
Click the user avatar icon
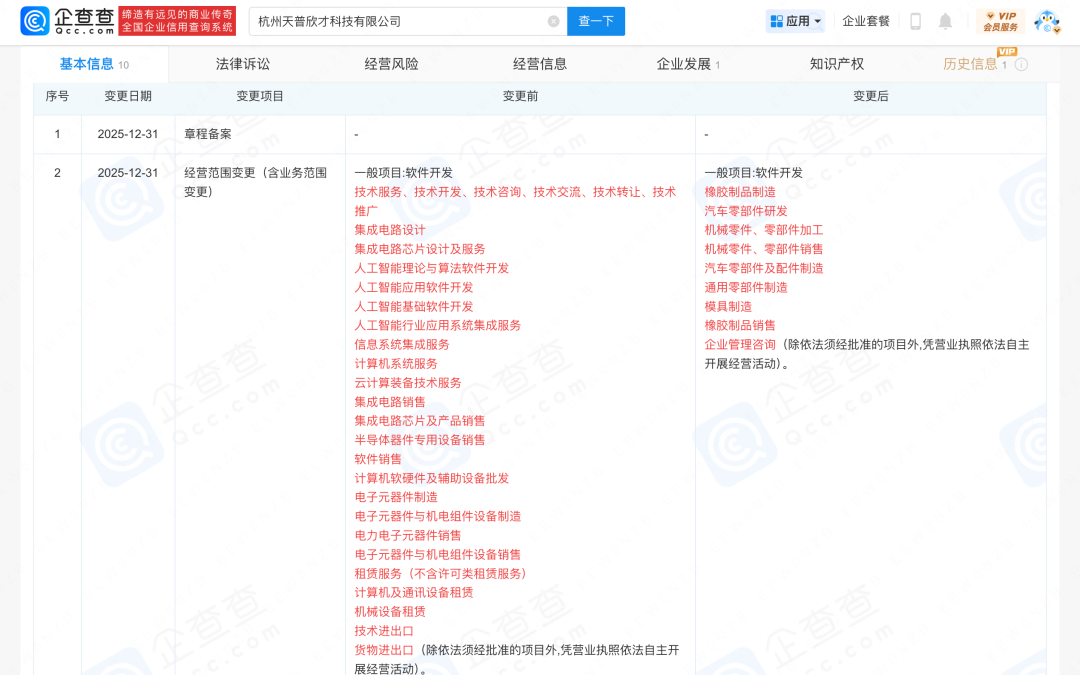coord(1047,21)
